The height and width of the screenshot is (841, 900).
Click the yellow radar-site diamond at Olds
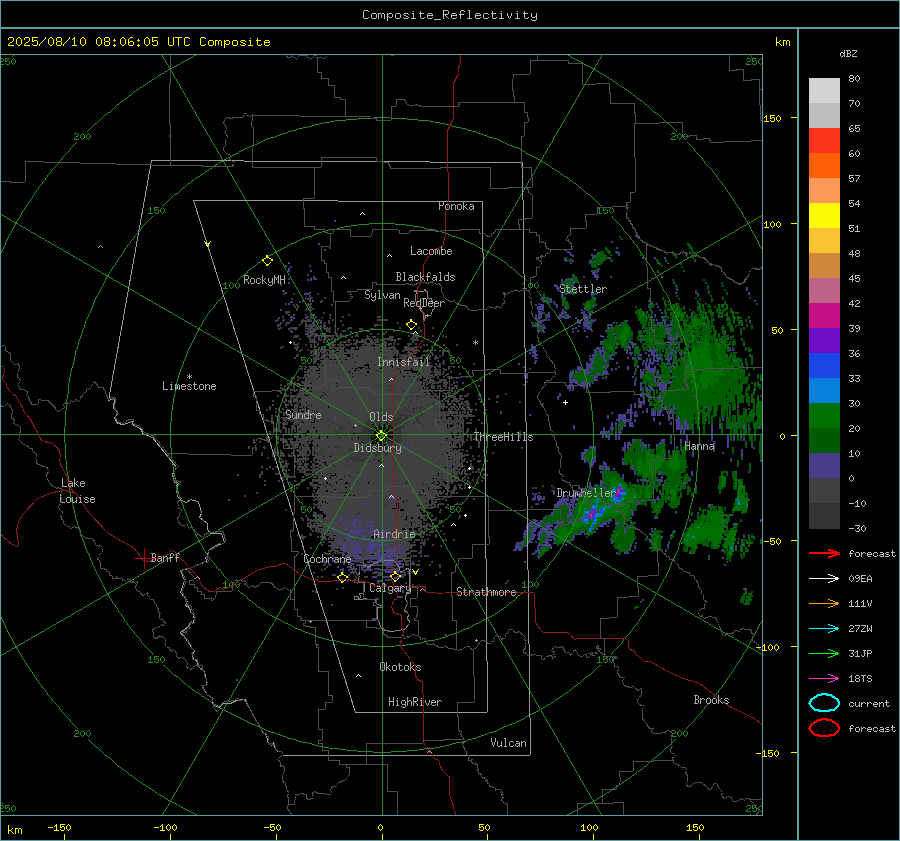click(382, 435)
